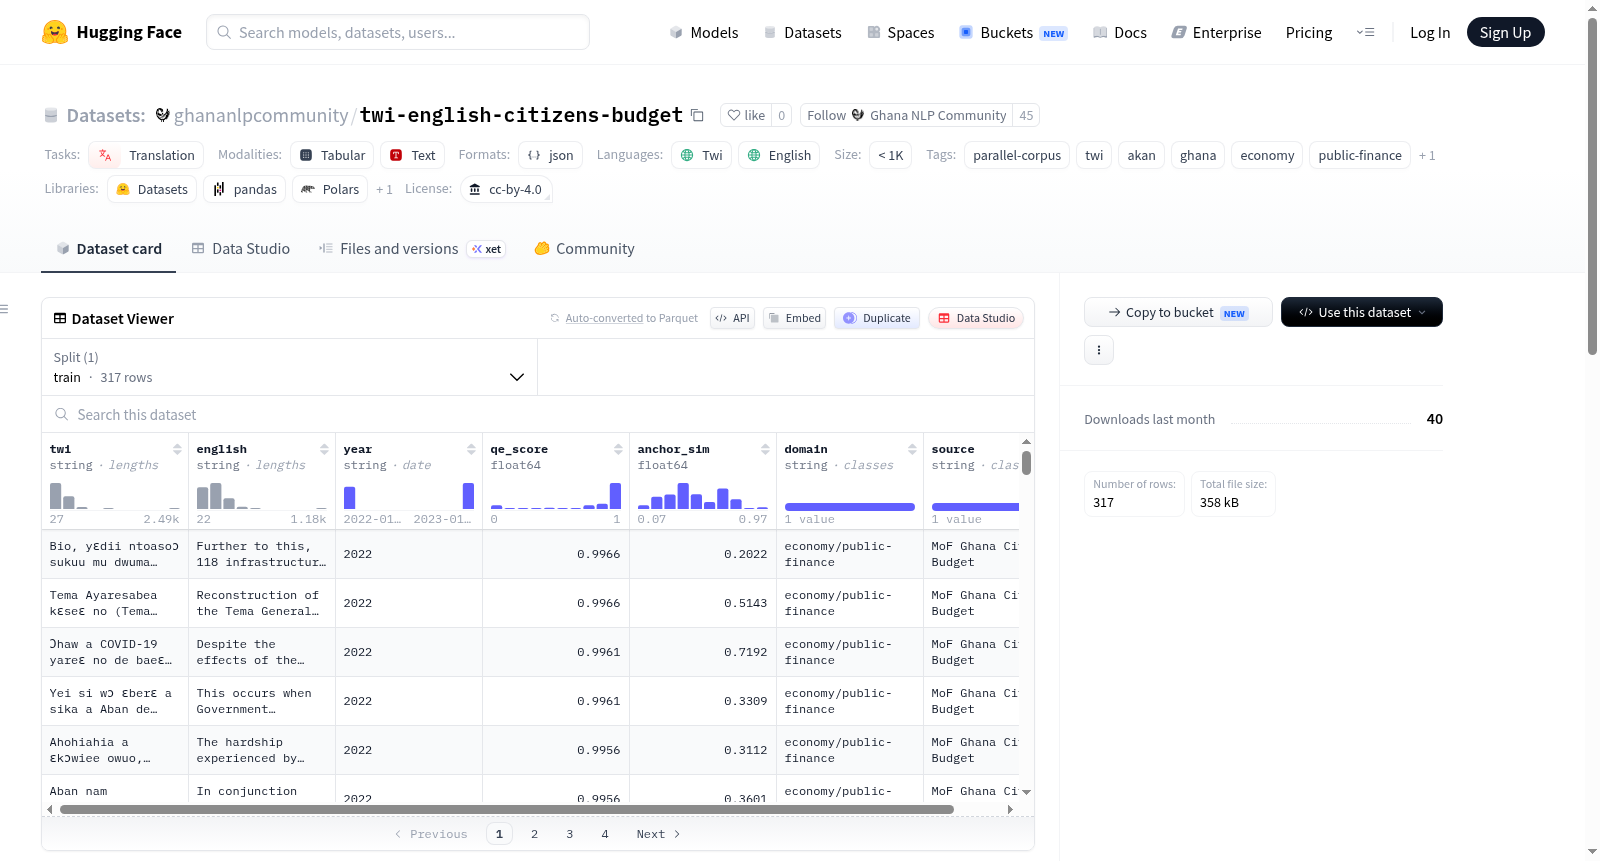Open the ghananlpcommunity organization link
The height and width of the screenshot is (861, 1600).
click(x=261, y=116)
